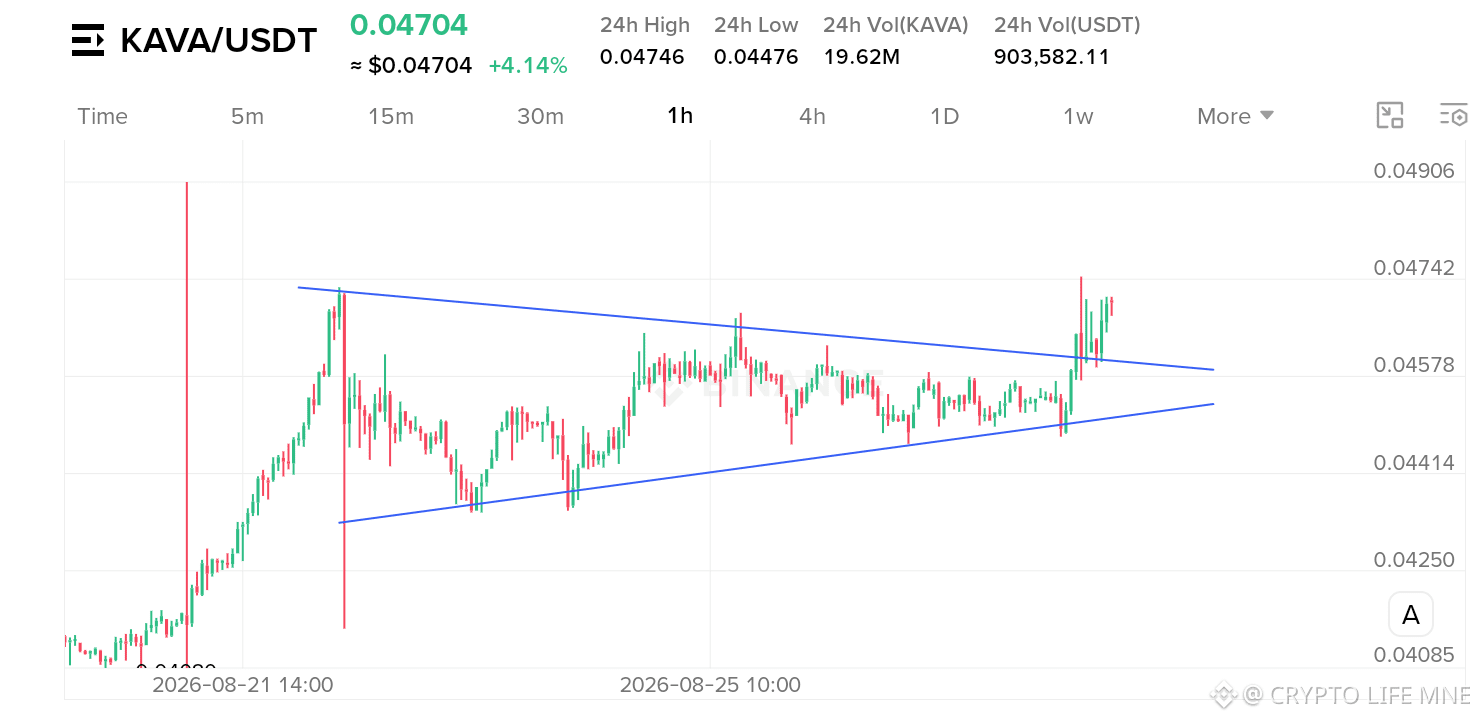Select the 15m interval tab
The width and height of the screenshot is (1478, 720).
[x=391, y=117]
